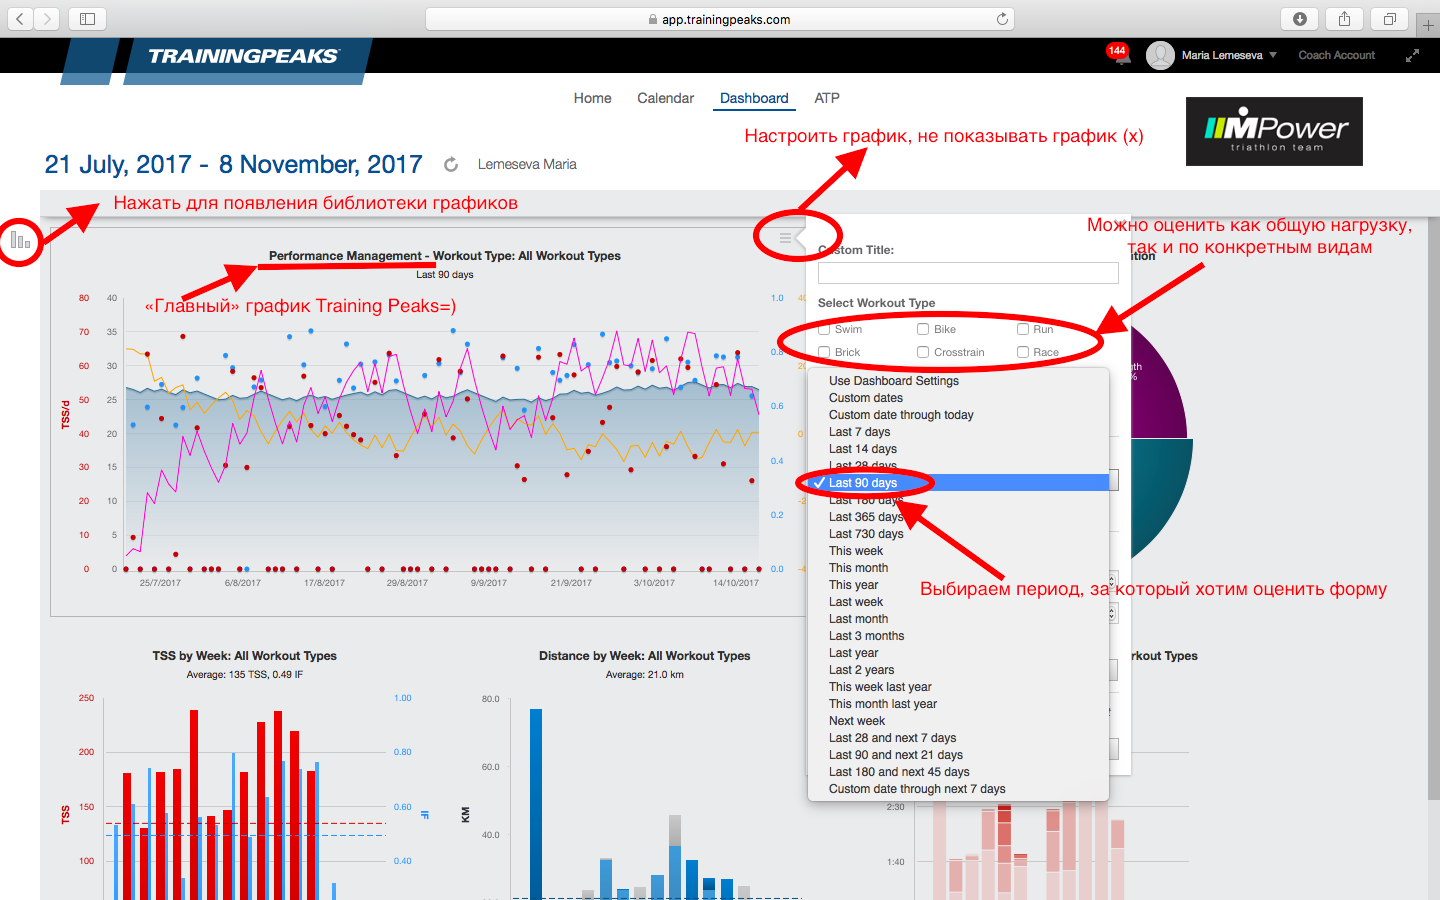The width and height of the screenshot is (1440, 900).
Task: Click the IMPower triathlon team logo
Action: (x=1274, y=131)
